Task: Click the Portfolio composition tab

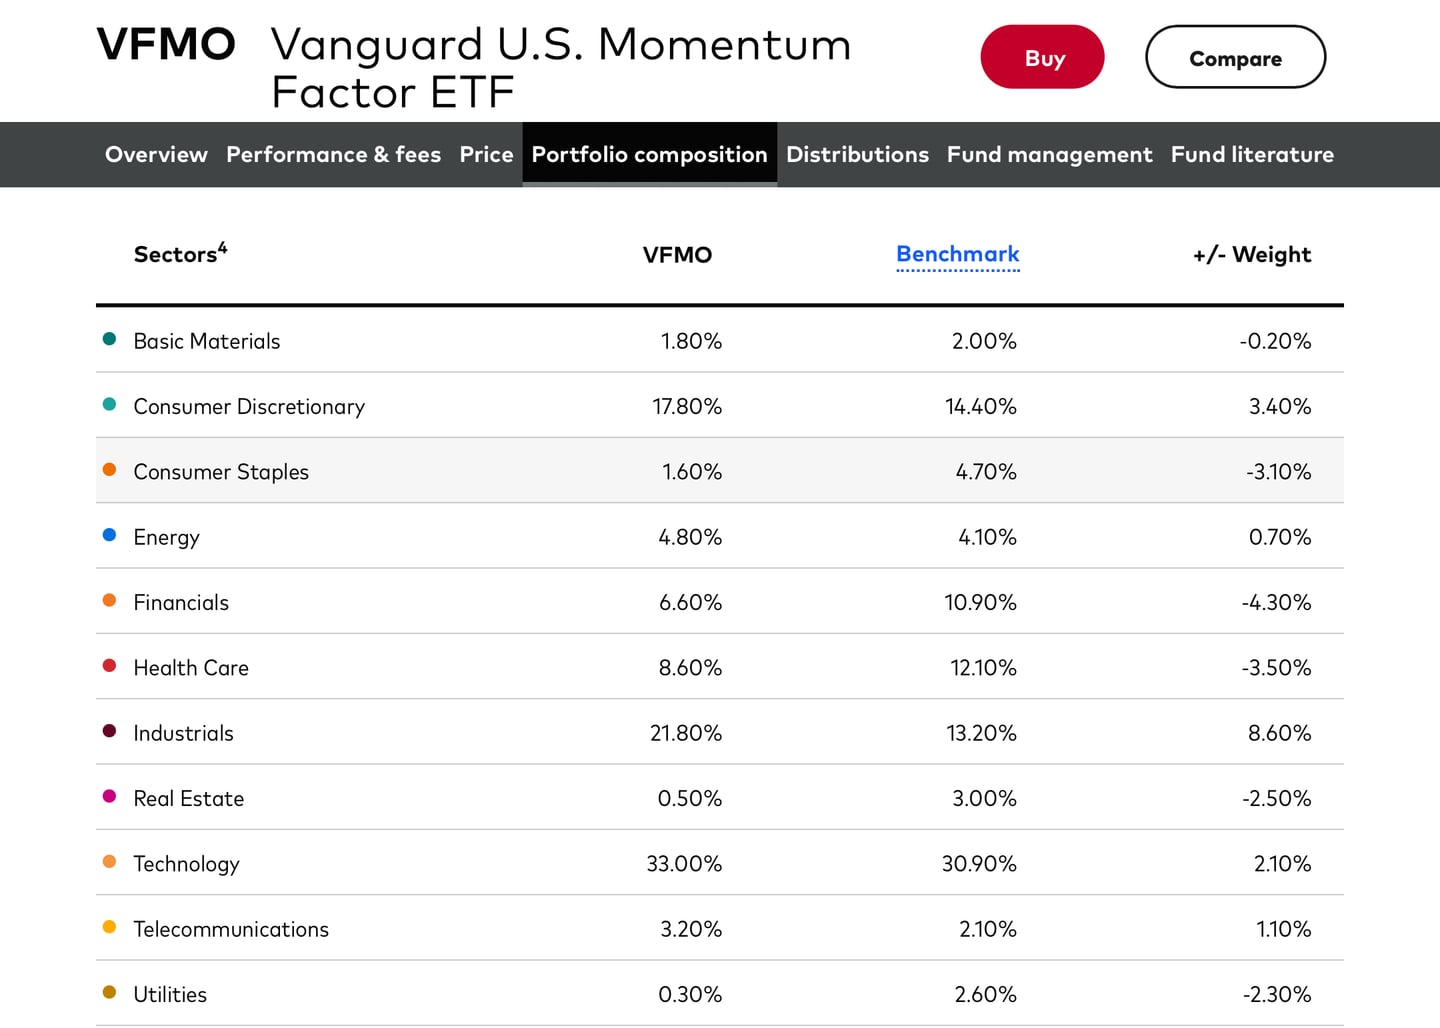Action: pos(649,154)
